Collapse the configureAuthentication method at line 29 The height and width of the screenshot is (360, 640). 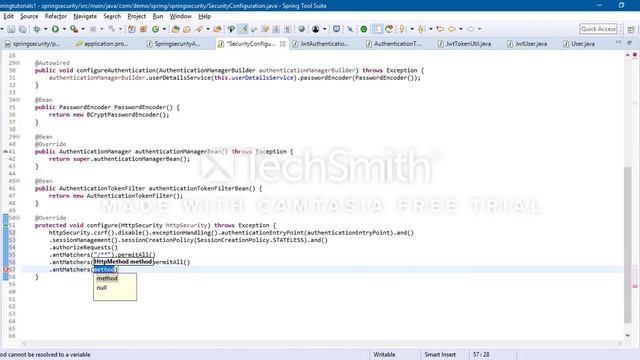(x=18, y=63)
